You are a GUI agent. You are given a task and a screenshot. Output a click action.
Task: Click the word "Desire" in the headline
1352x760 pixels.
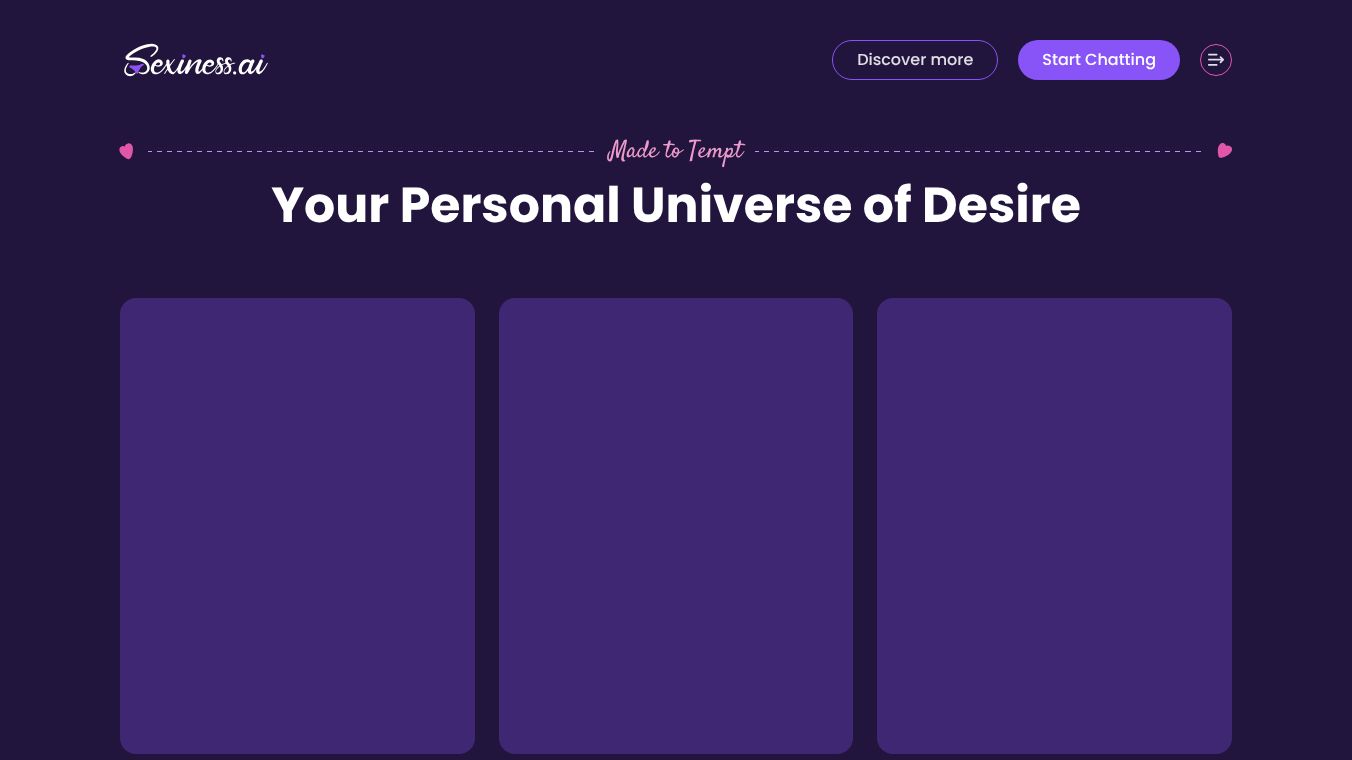point(1001,205)
